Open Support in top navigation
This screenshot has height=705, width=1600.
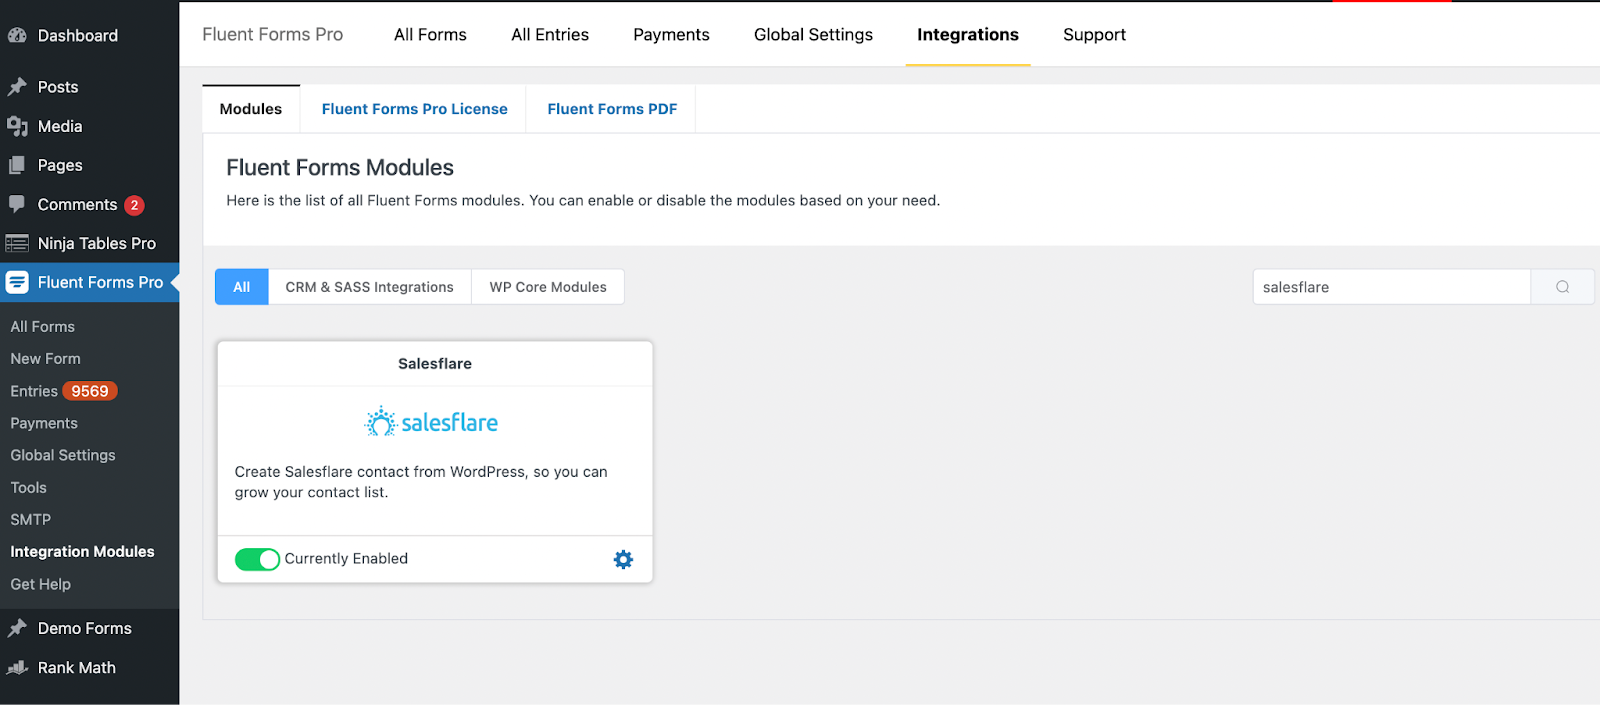(x=1094, y=35)
